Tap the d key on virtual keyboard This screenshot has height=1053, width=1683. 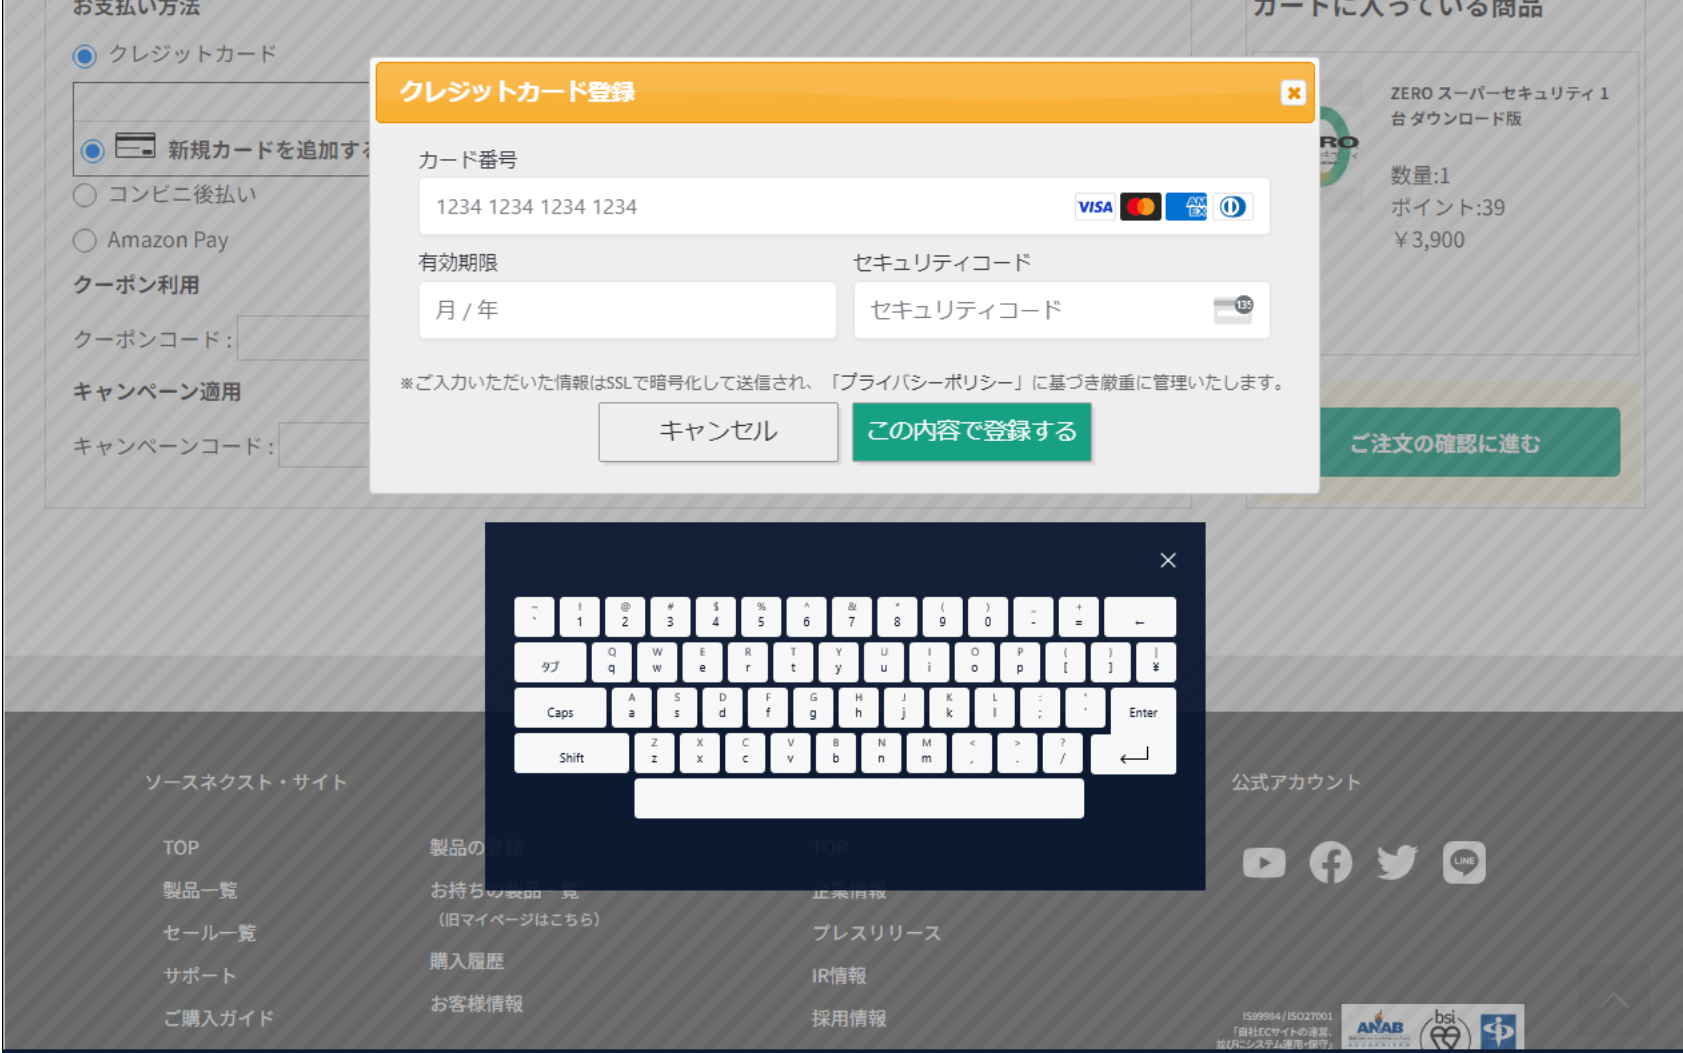tap(722, 708)
